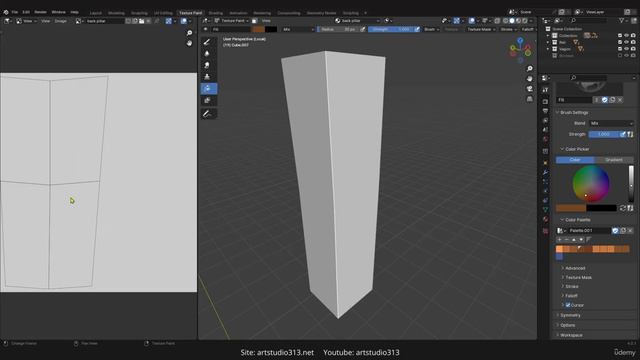Toggle strength pressure icon in Brush Settings

[623, 134]
